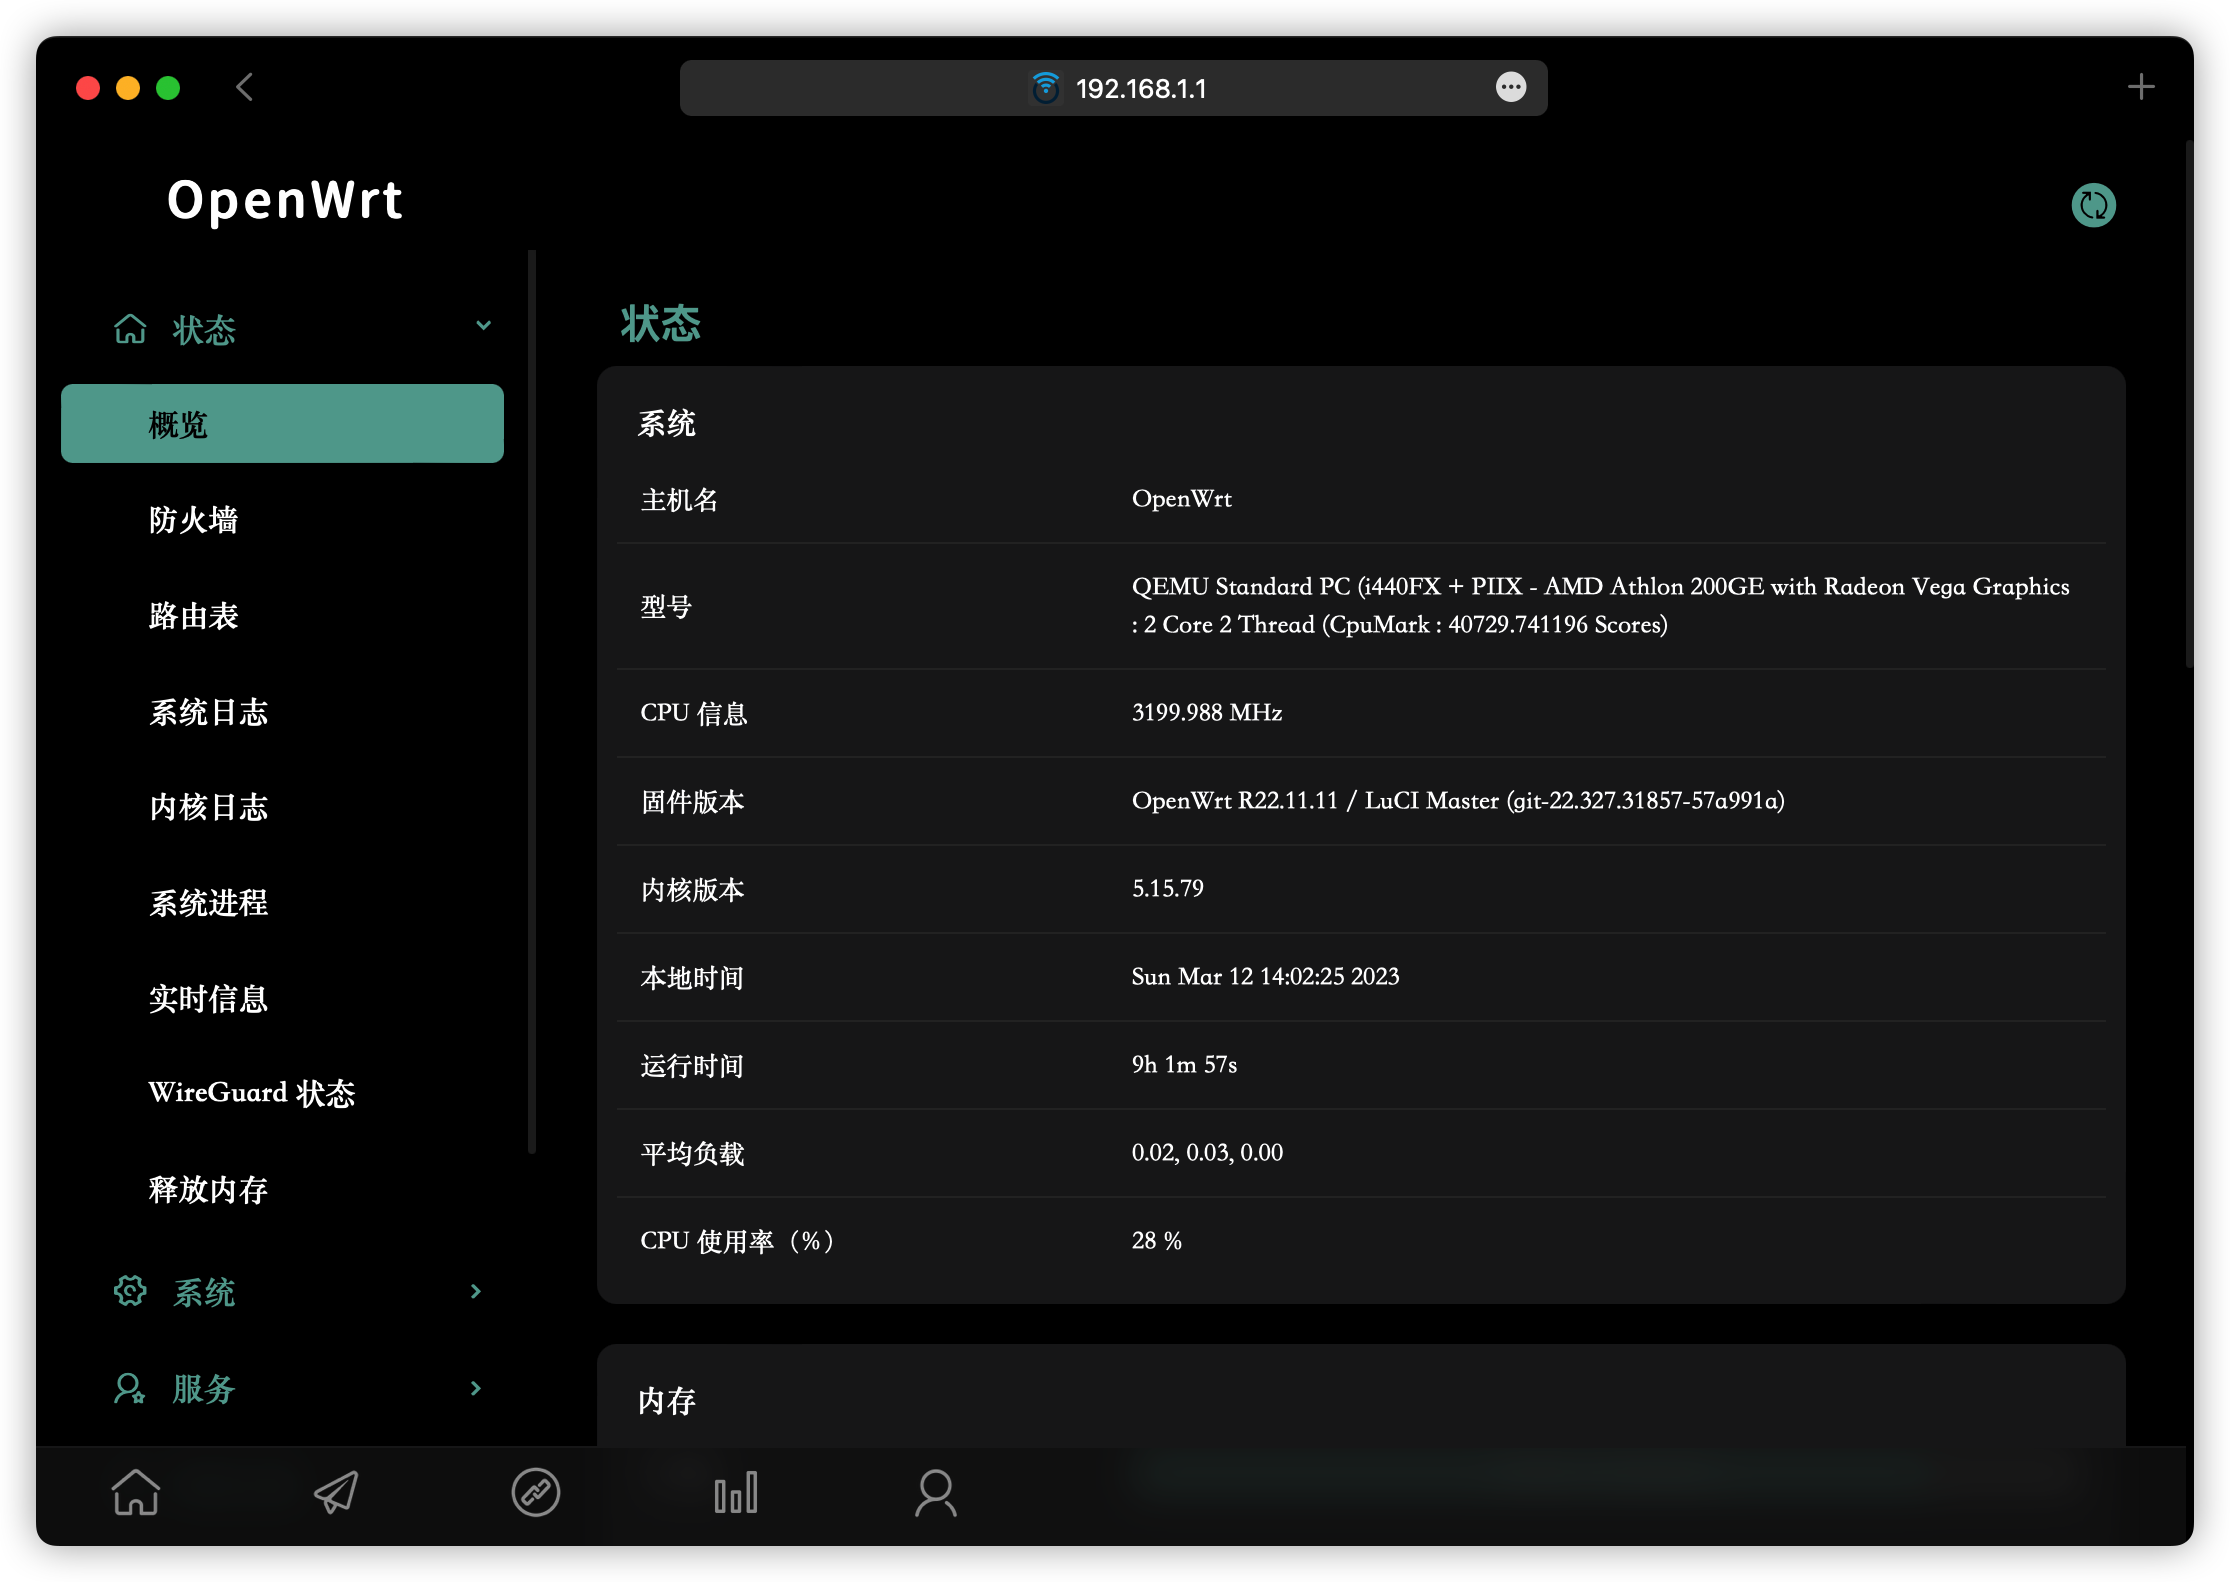This screenshot has height=1582, width=2230.
Task: Click the firmware version OpenWrt R22.11.11 text
Action: [1458, 801]
